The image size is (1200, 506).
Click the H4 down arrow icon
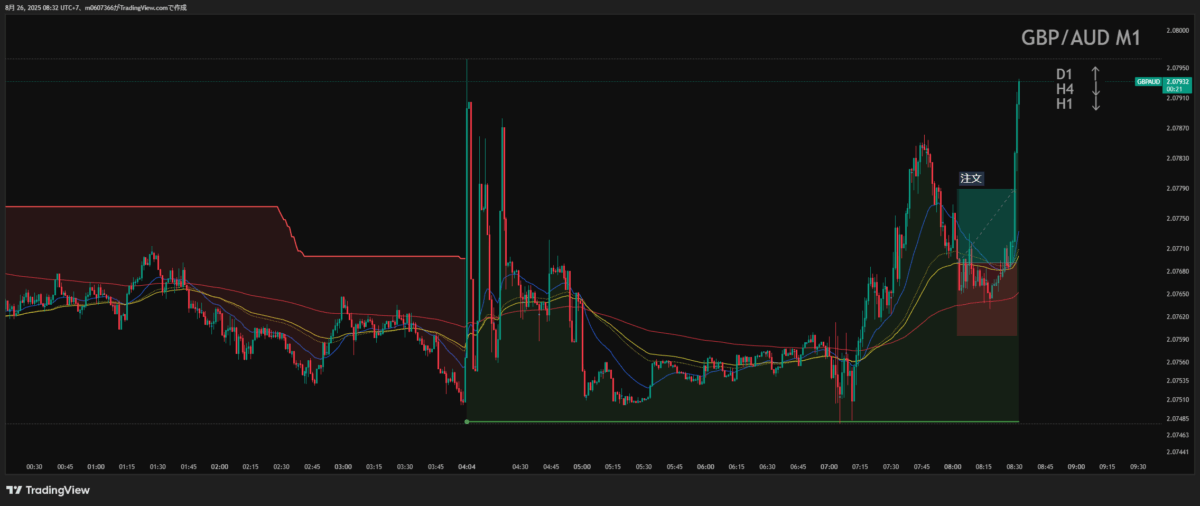pos(1095,89)
